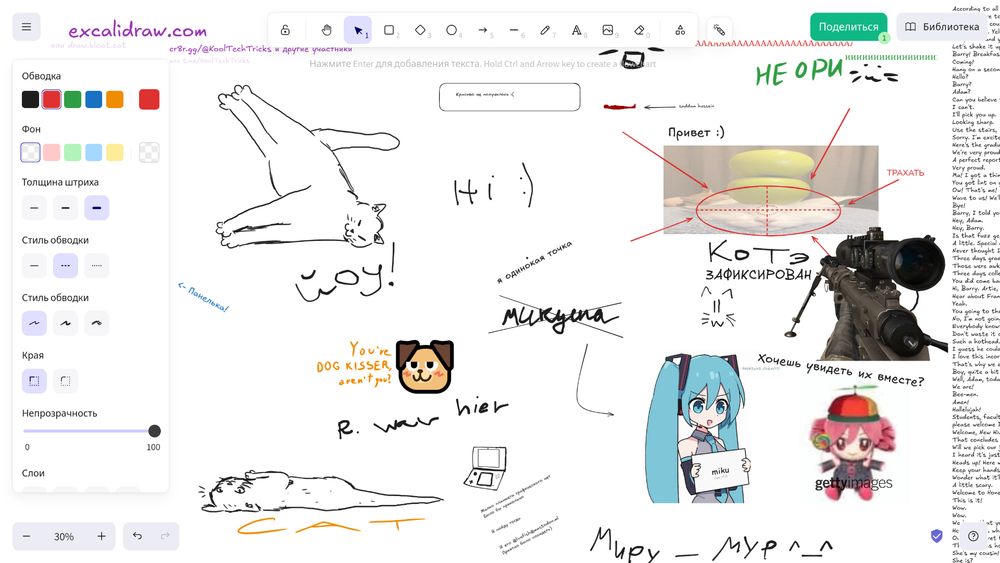Pick the pink background swatch
Viewport: 1000px width, 563px height.
51,152
